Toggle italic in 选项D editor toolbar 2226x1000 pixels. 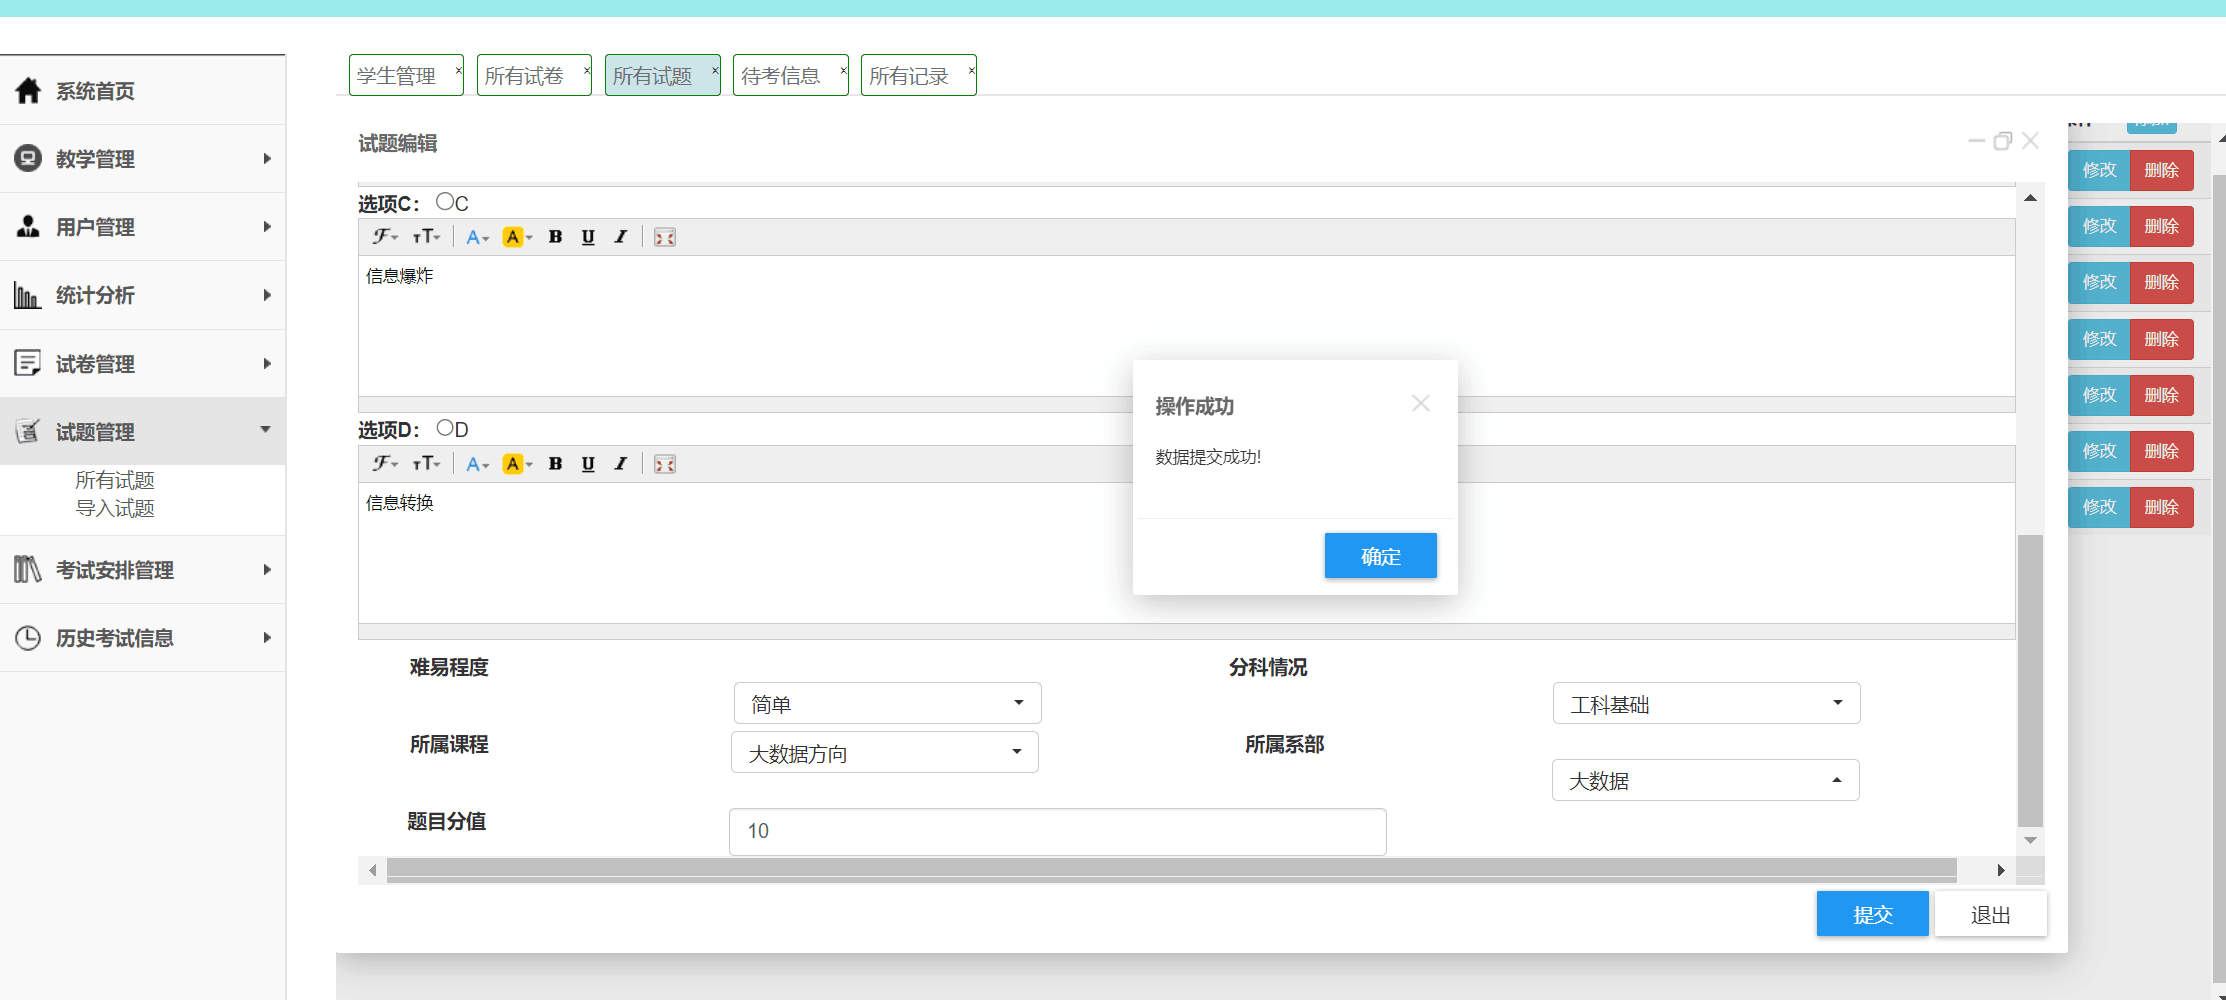621,464
